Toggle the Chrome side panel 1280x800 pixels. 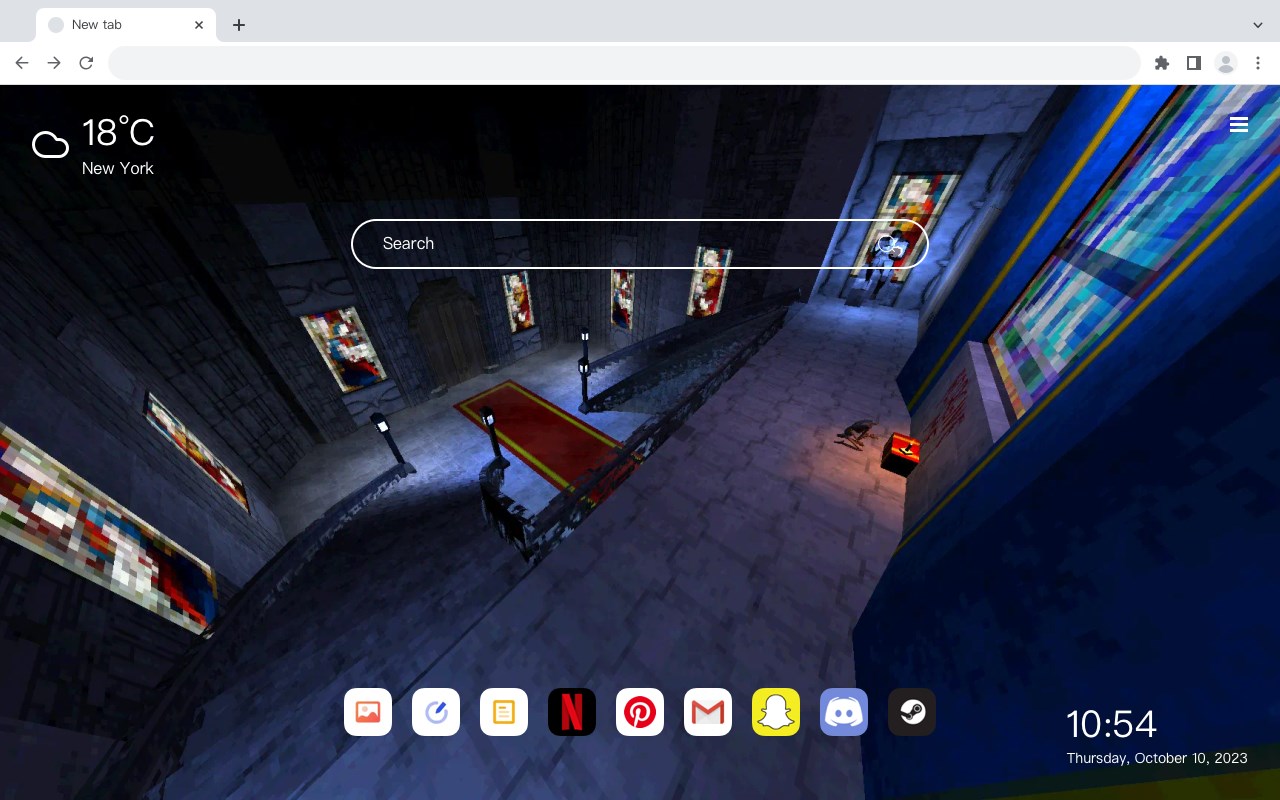(x=1194, y=63)
